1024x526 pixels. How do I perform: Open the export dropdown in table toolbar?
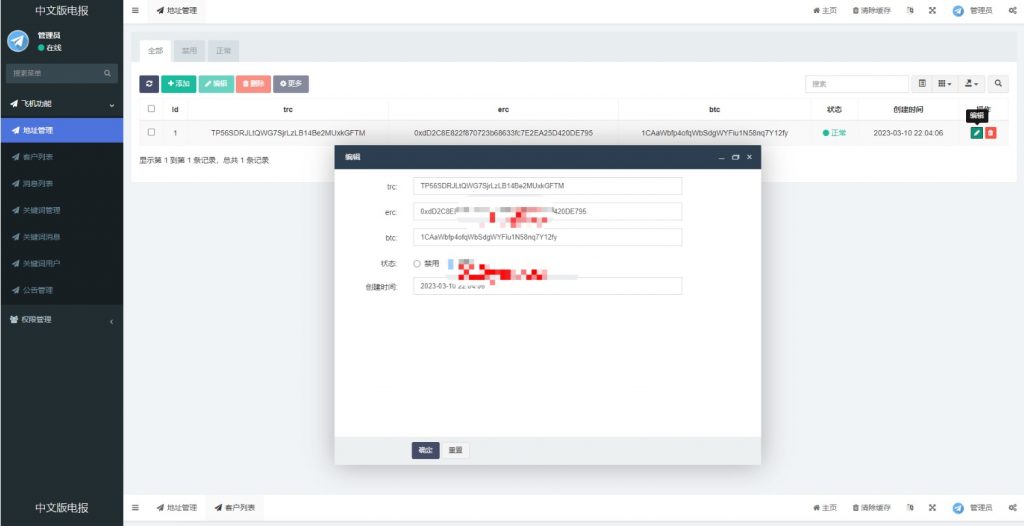(x=972, y=84)
